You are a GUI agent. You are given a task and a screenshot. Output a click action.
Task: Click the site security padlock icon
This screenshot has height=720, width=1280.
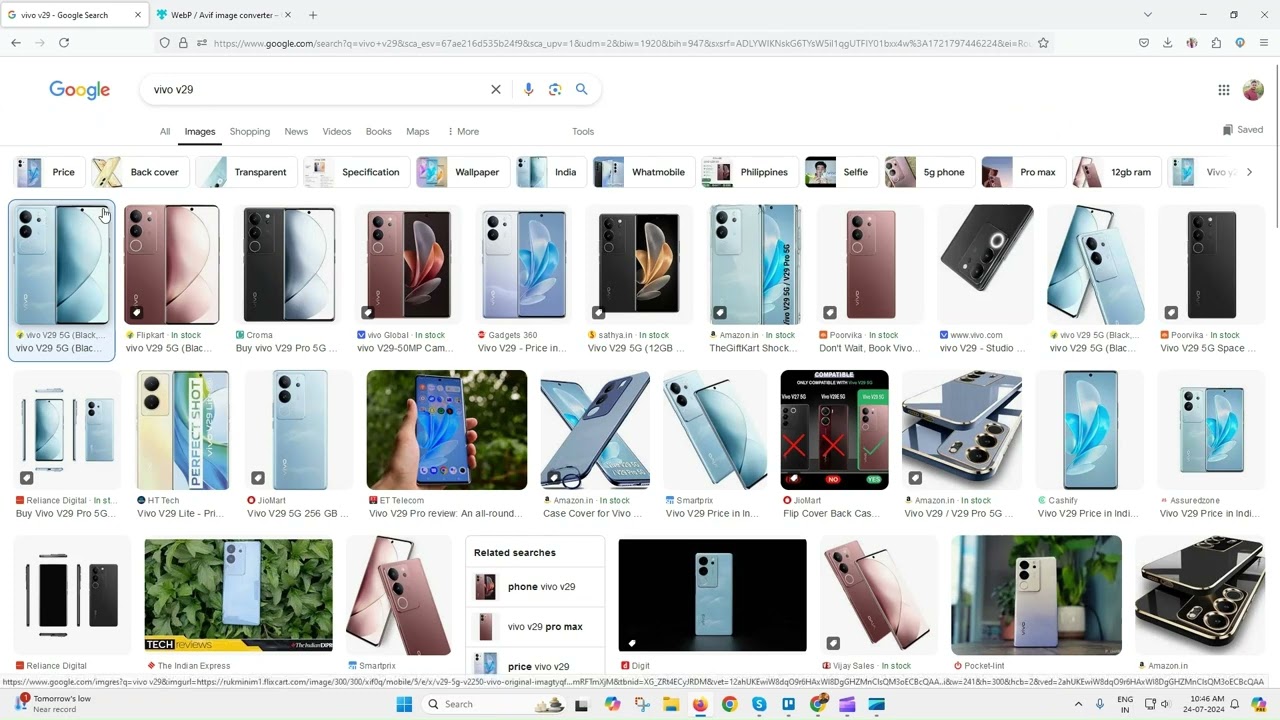coord(183,43)
